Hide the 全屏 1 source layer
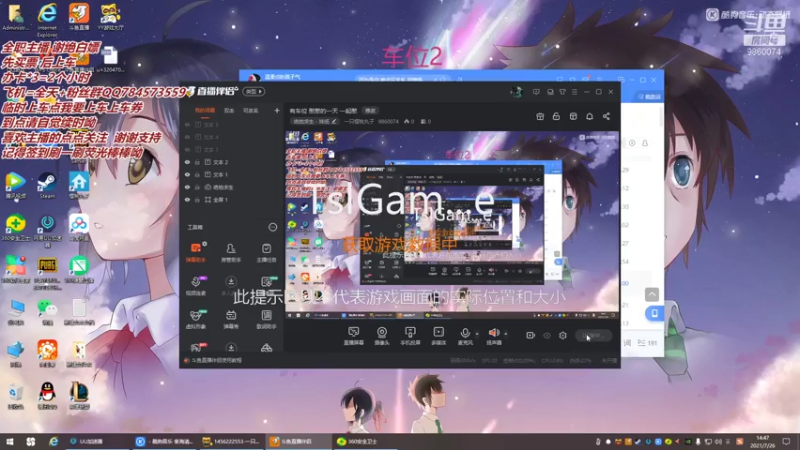Screen dimensions: 800x450 [187, 200]
